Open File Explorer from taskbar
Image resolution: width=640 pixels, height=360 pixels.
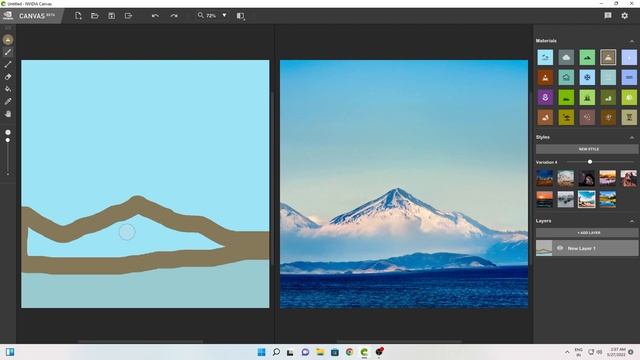coord(320,352)
